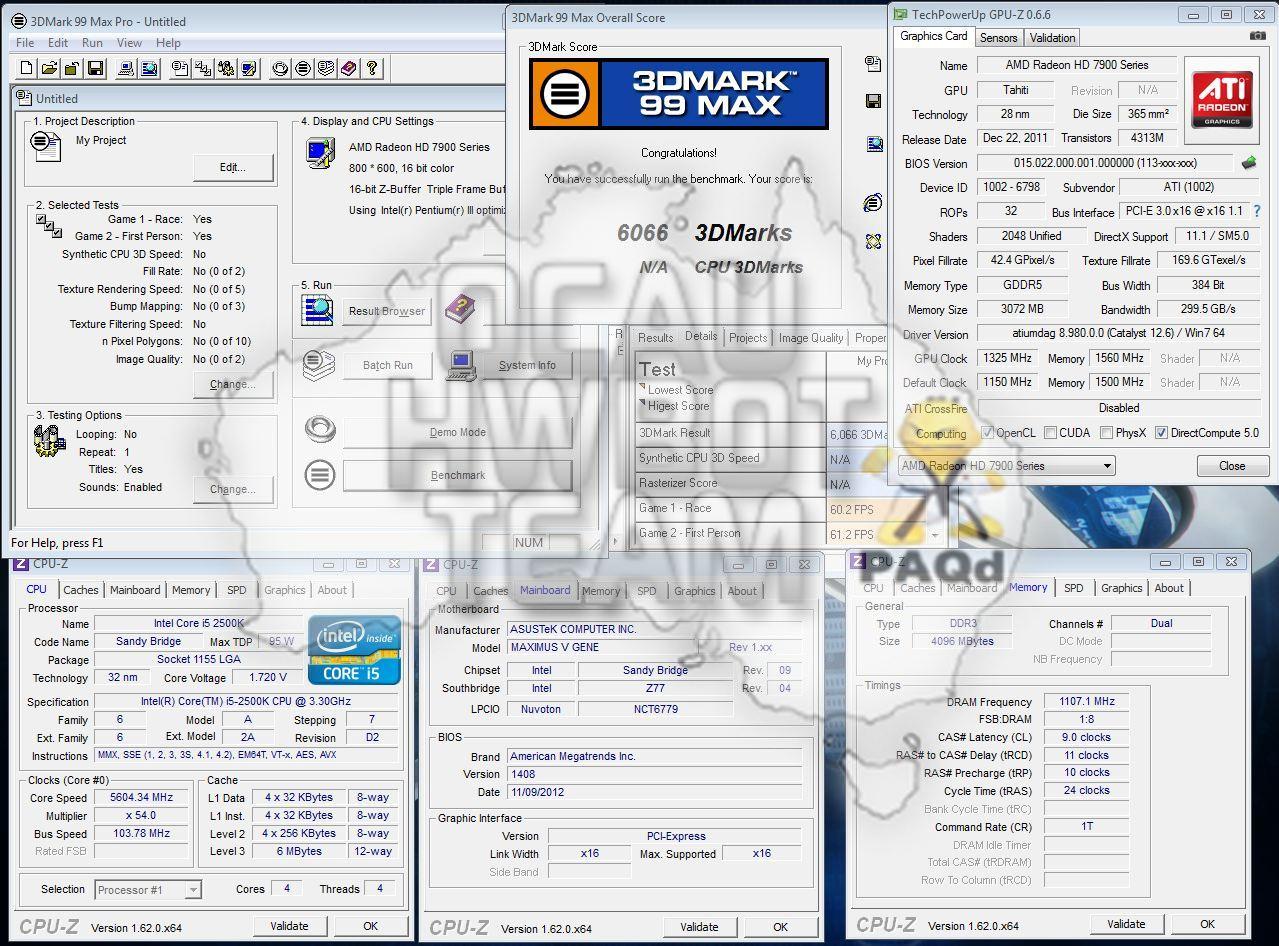Click the DRAM Frequency 1107.1 MHz value
Screen dimensions: 1279x946
pyautogui.click(x=1087, y=702)
